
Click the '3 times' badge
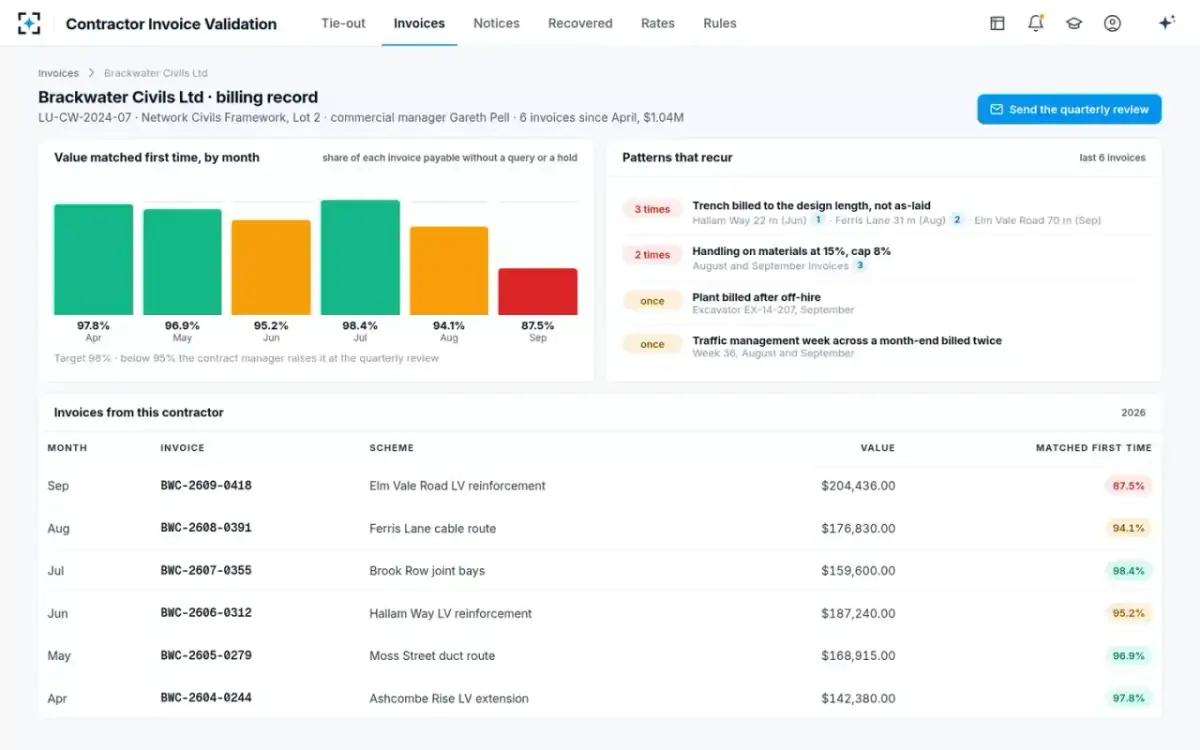[x=652, y=209]
